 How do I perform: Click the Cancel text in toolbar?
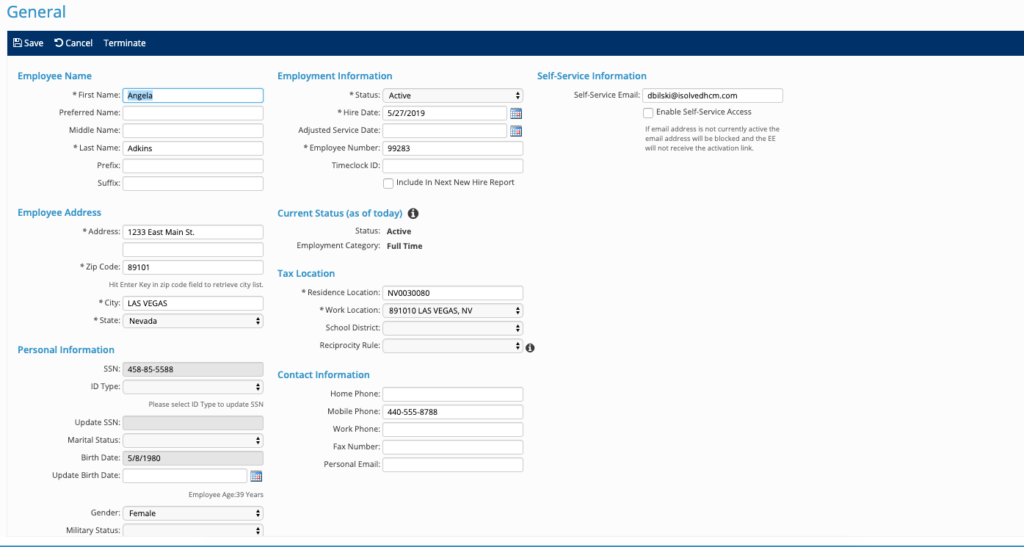click(x=79, y=43)
